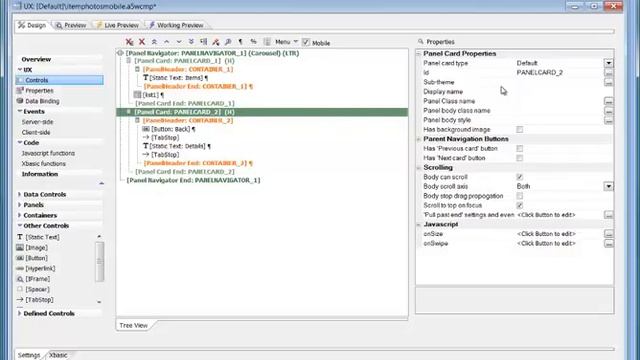Click the Properties icon in left sidebar
This screenshot has height=360, width=640.
click(x=20, y=91)
